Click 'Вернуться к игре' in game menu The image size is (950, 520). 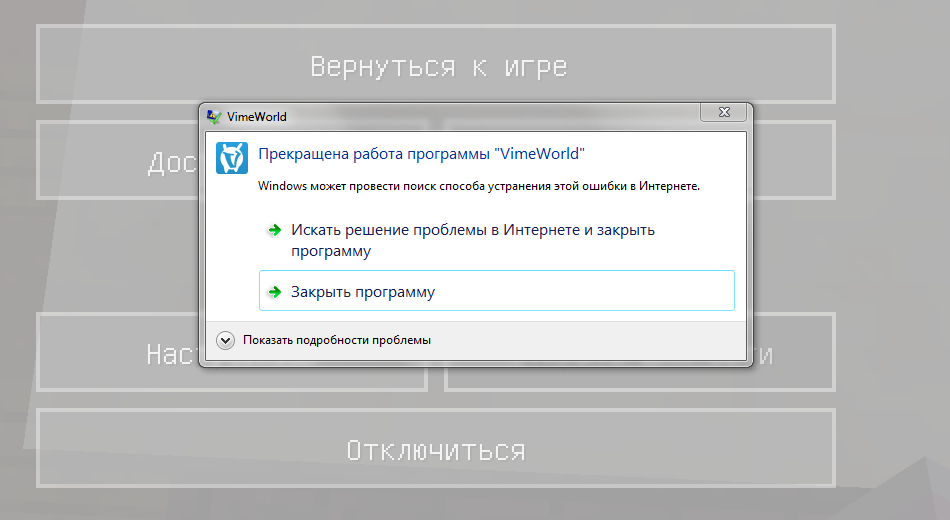[x=436, y=64]
